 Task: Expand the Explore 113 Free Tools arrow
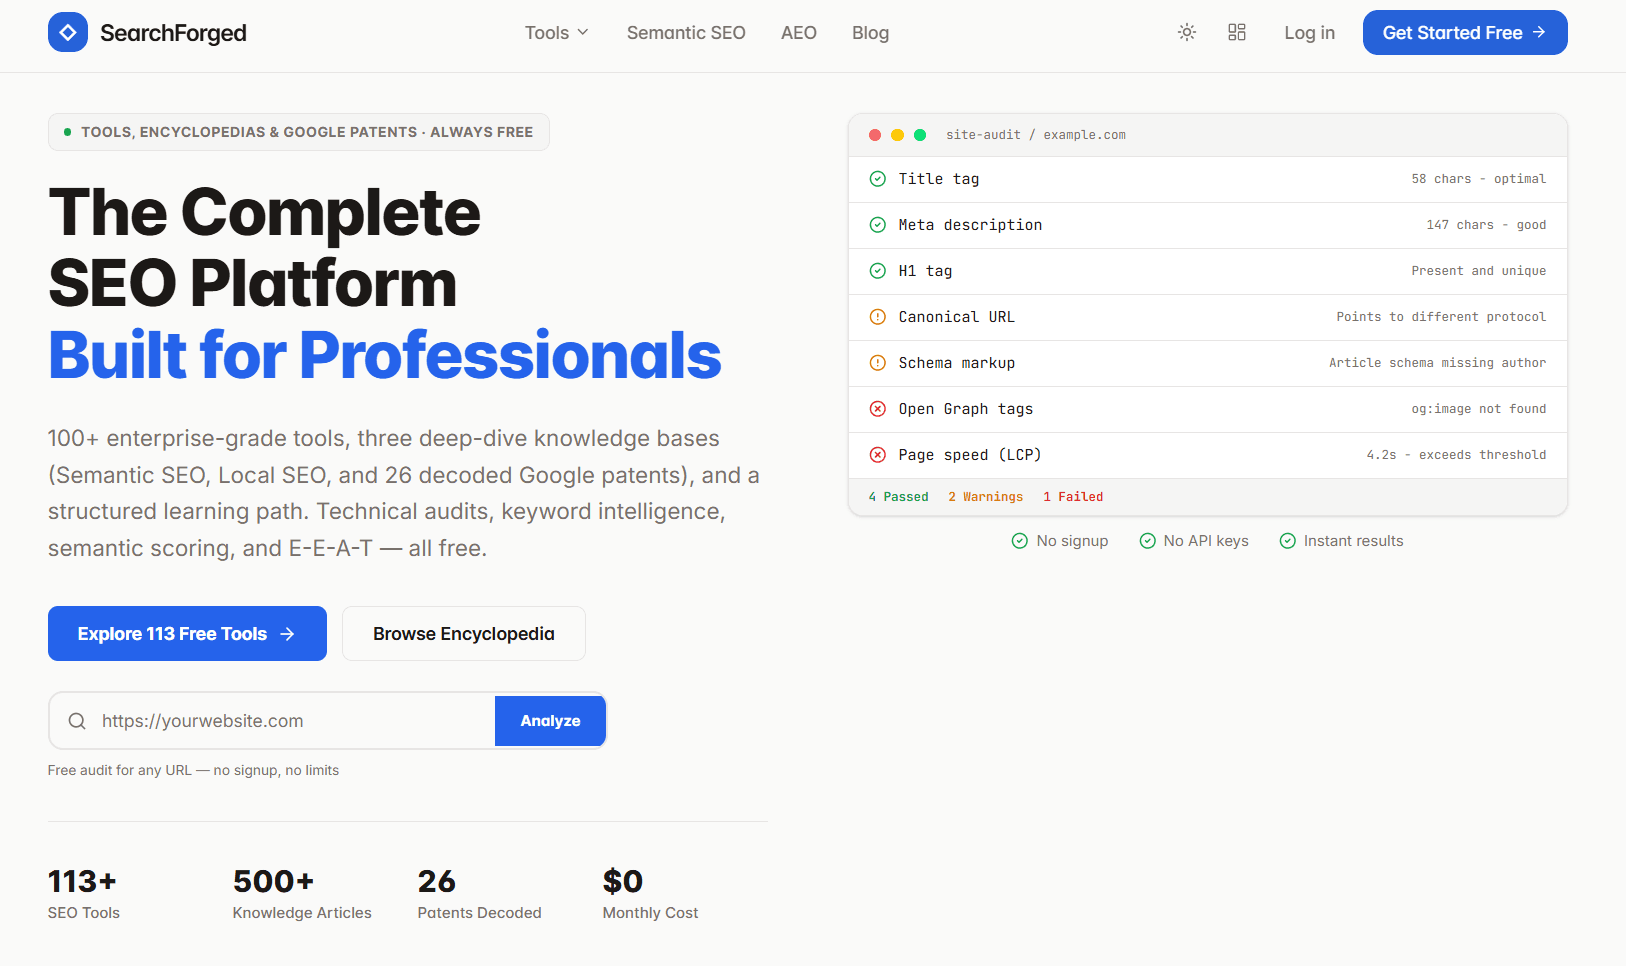tap(289, 633)
